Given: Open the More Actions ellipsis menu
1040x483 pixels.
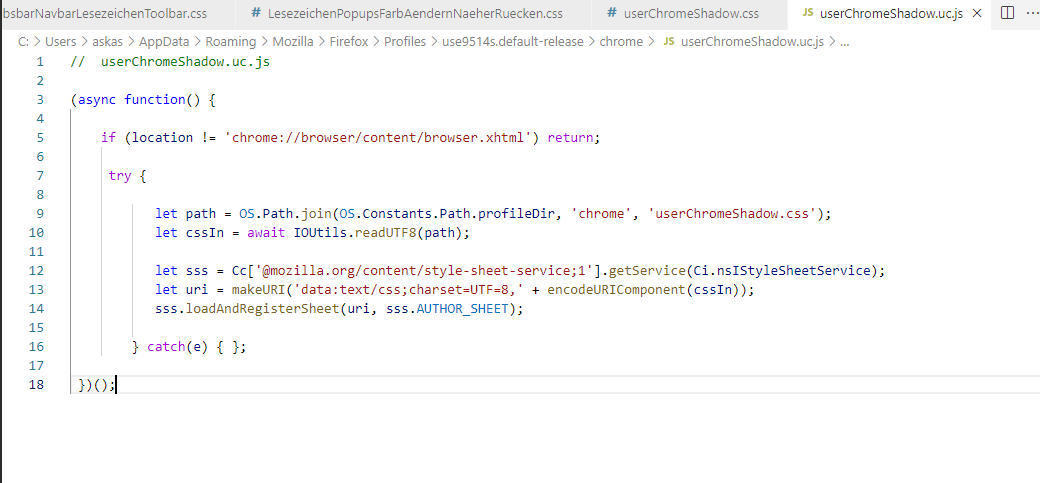Looking at the screenshot, I should tap(1033, 13).
